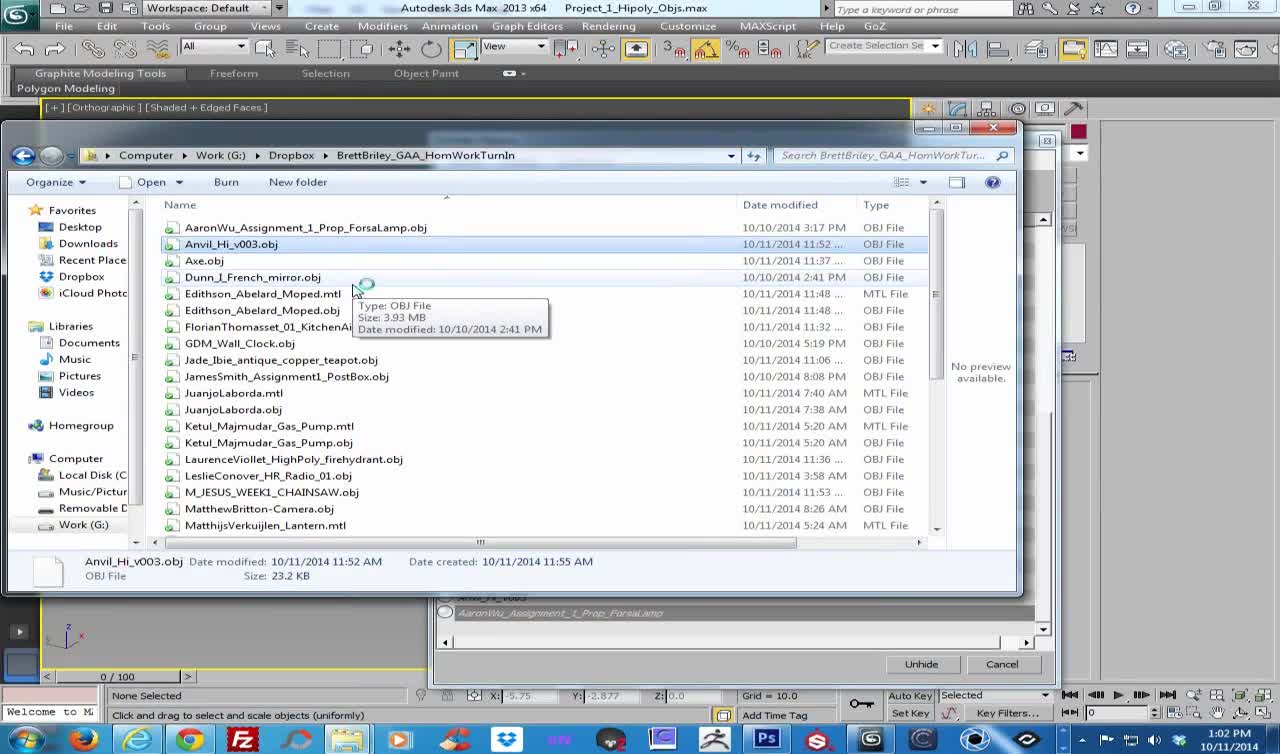This screenshot has height=754, width=1280.
Task: Click Go to Start playback button
Action: click(x=1071, y=695)
